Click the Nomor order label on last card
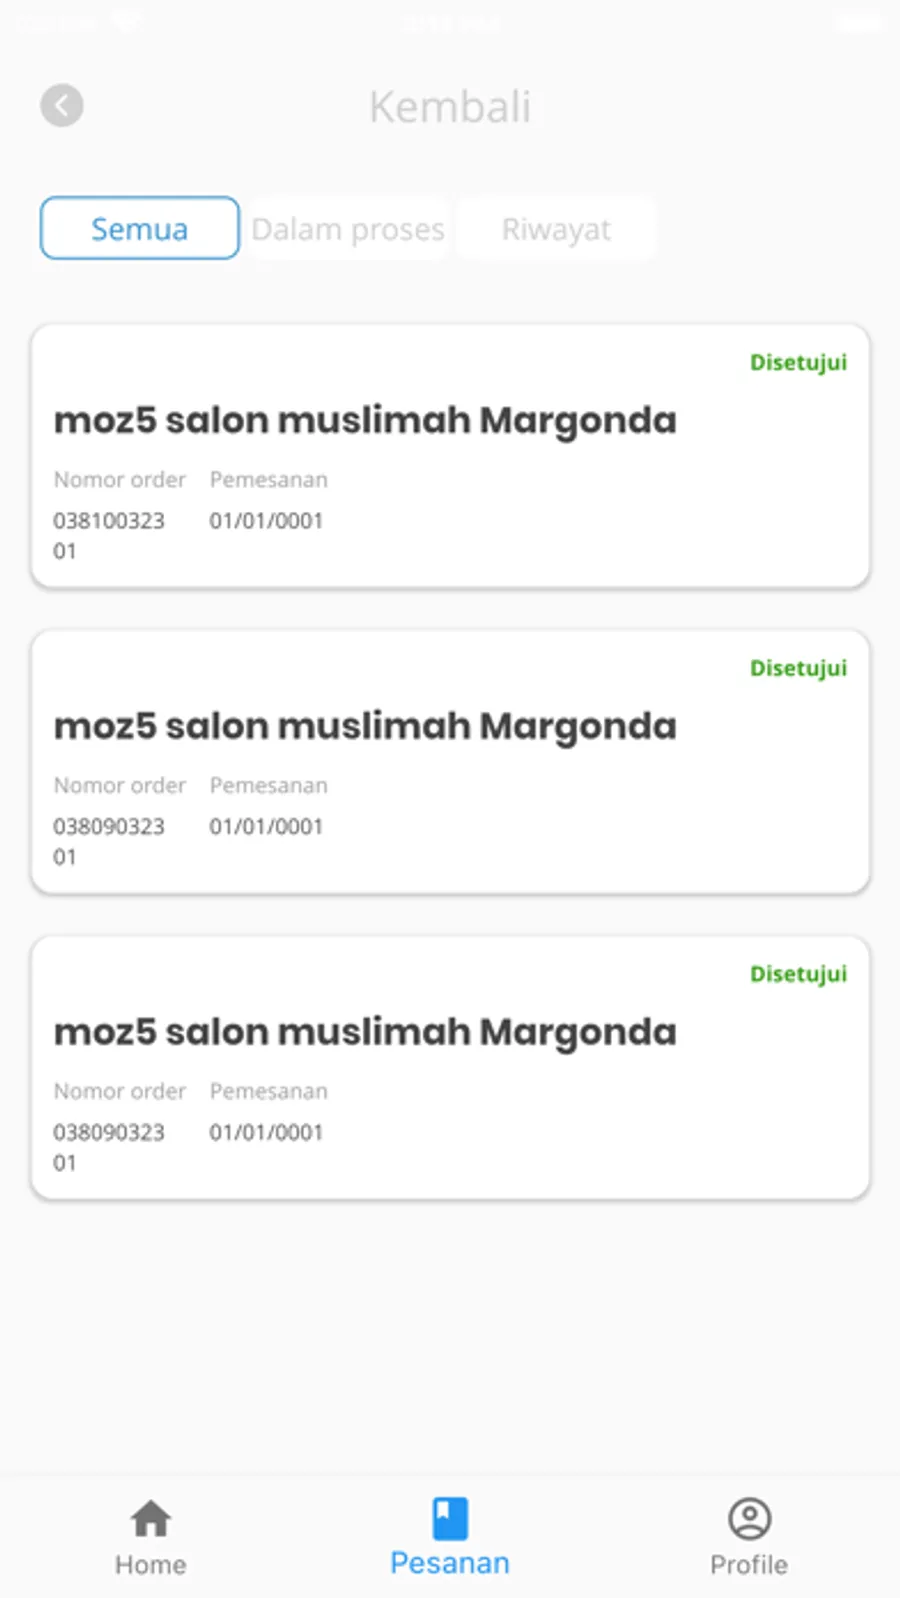This screenshot has height=1598, width=900. [120, 1091]
